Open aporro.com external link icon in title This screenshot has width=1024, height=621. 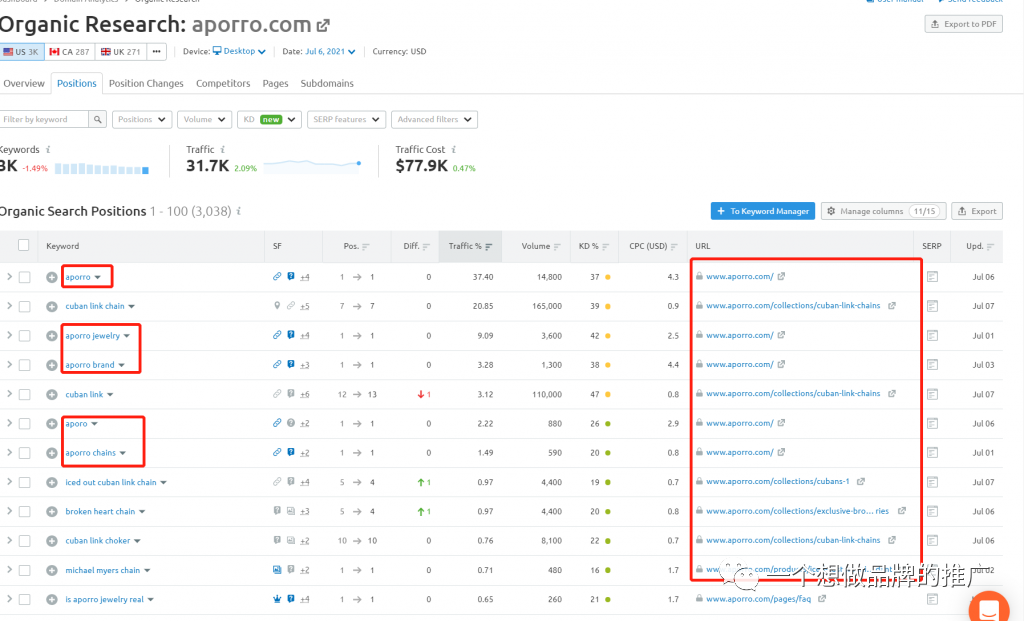[323, 26]
